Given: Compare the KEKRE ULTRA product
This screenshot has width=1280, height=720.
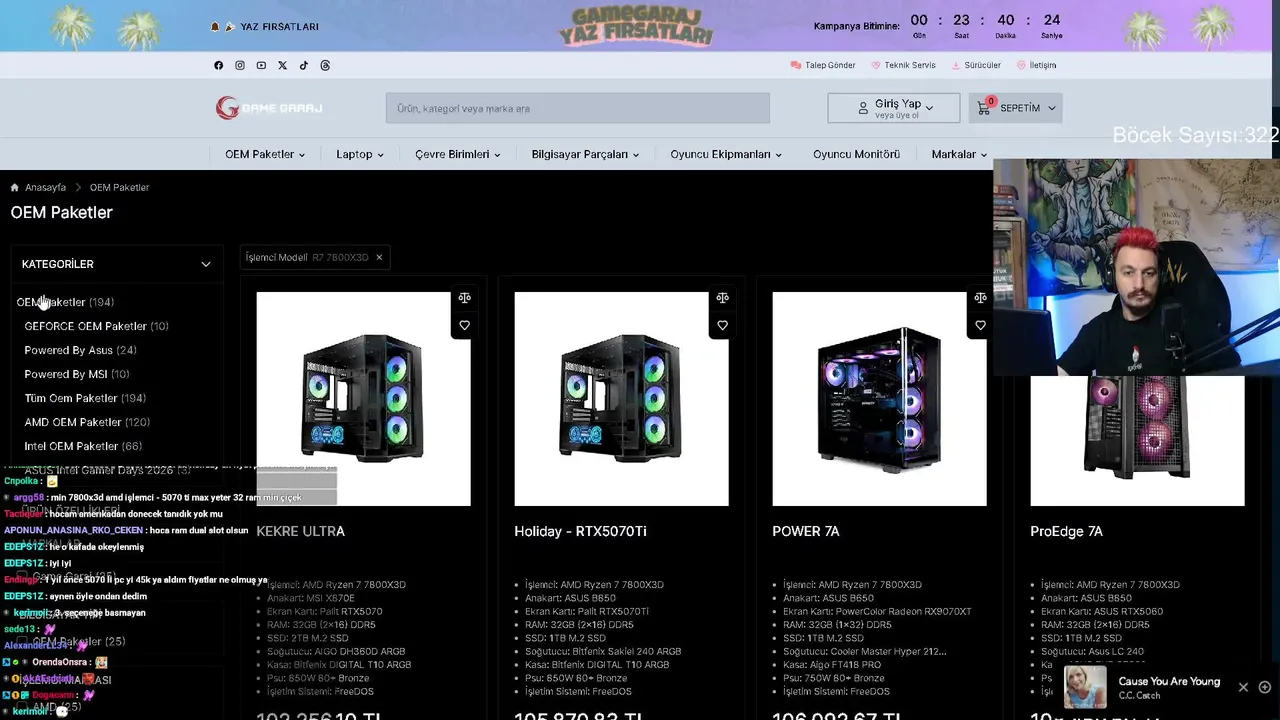Looking at the screenshot, I should (464, 298).
